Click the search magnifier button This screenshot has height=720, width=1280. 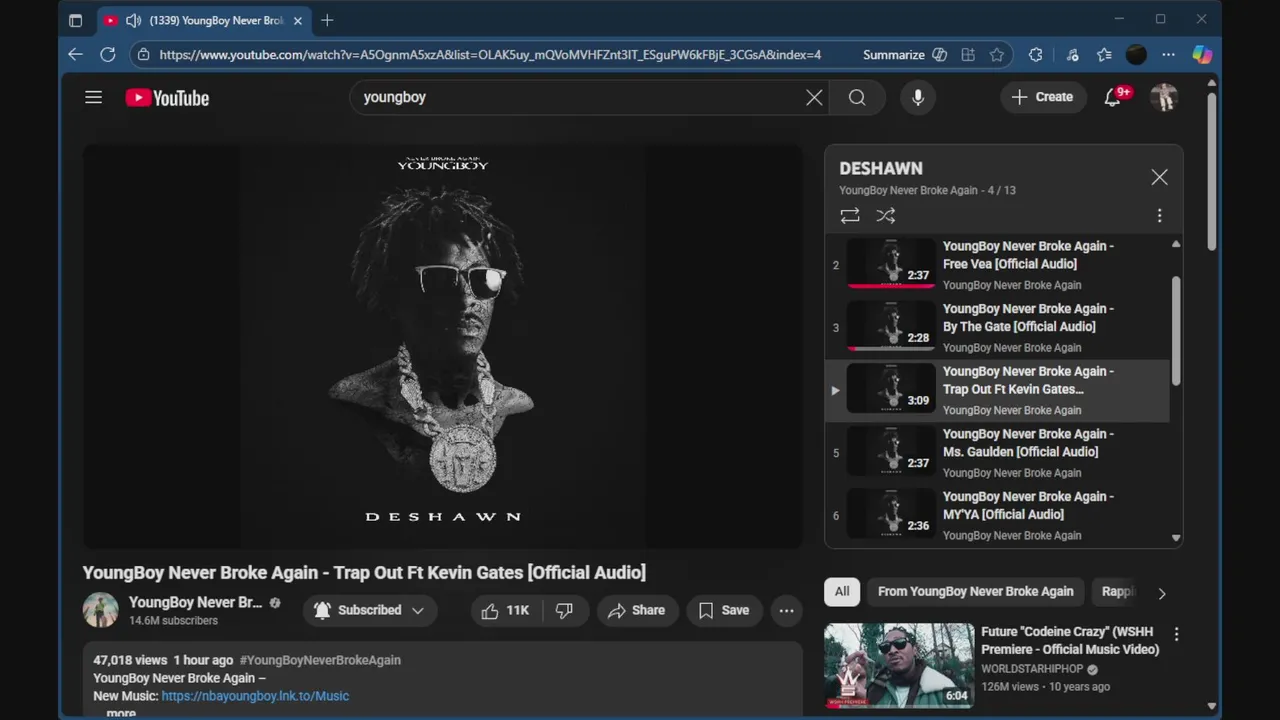coord(857,97)
